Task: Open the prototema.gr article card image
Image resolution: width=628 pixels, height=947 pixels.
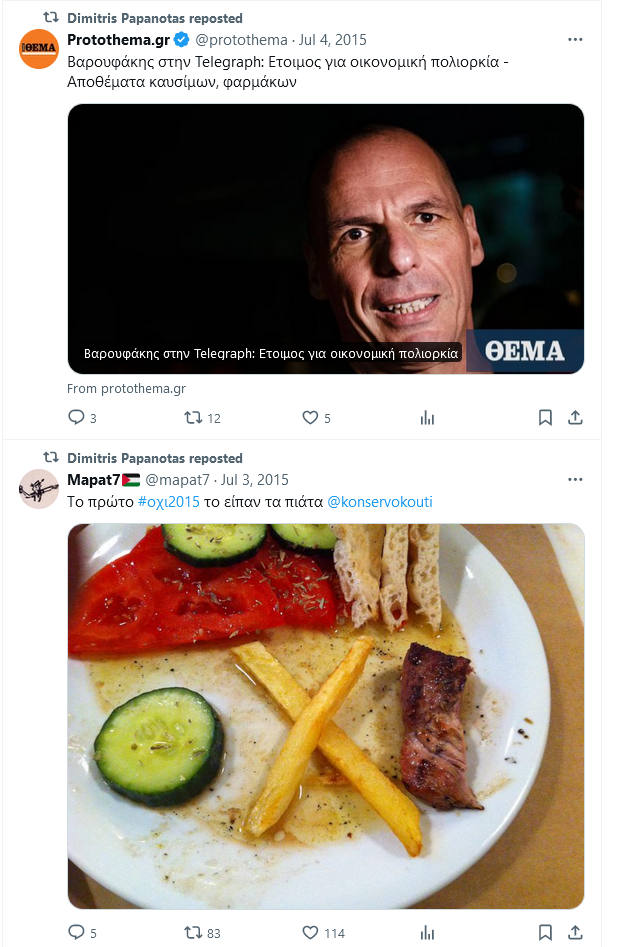Action: coord(325,239)
